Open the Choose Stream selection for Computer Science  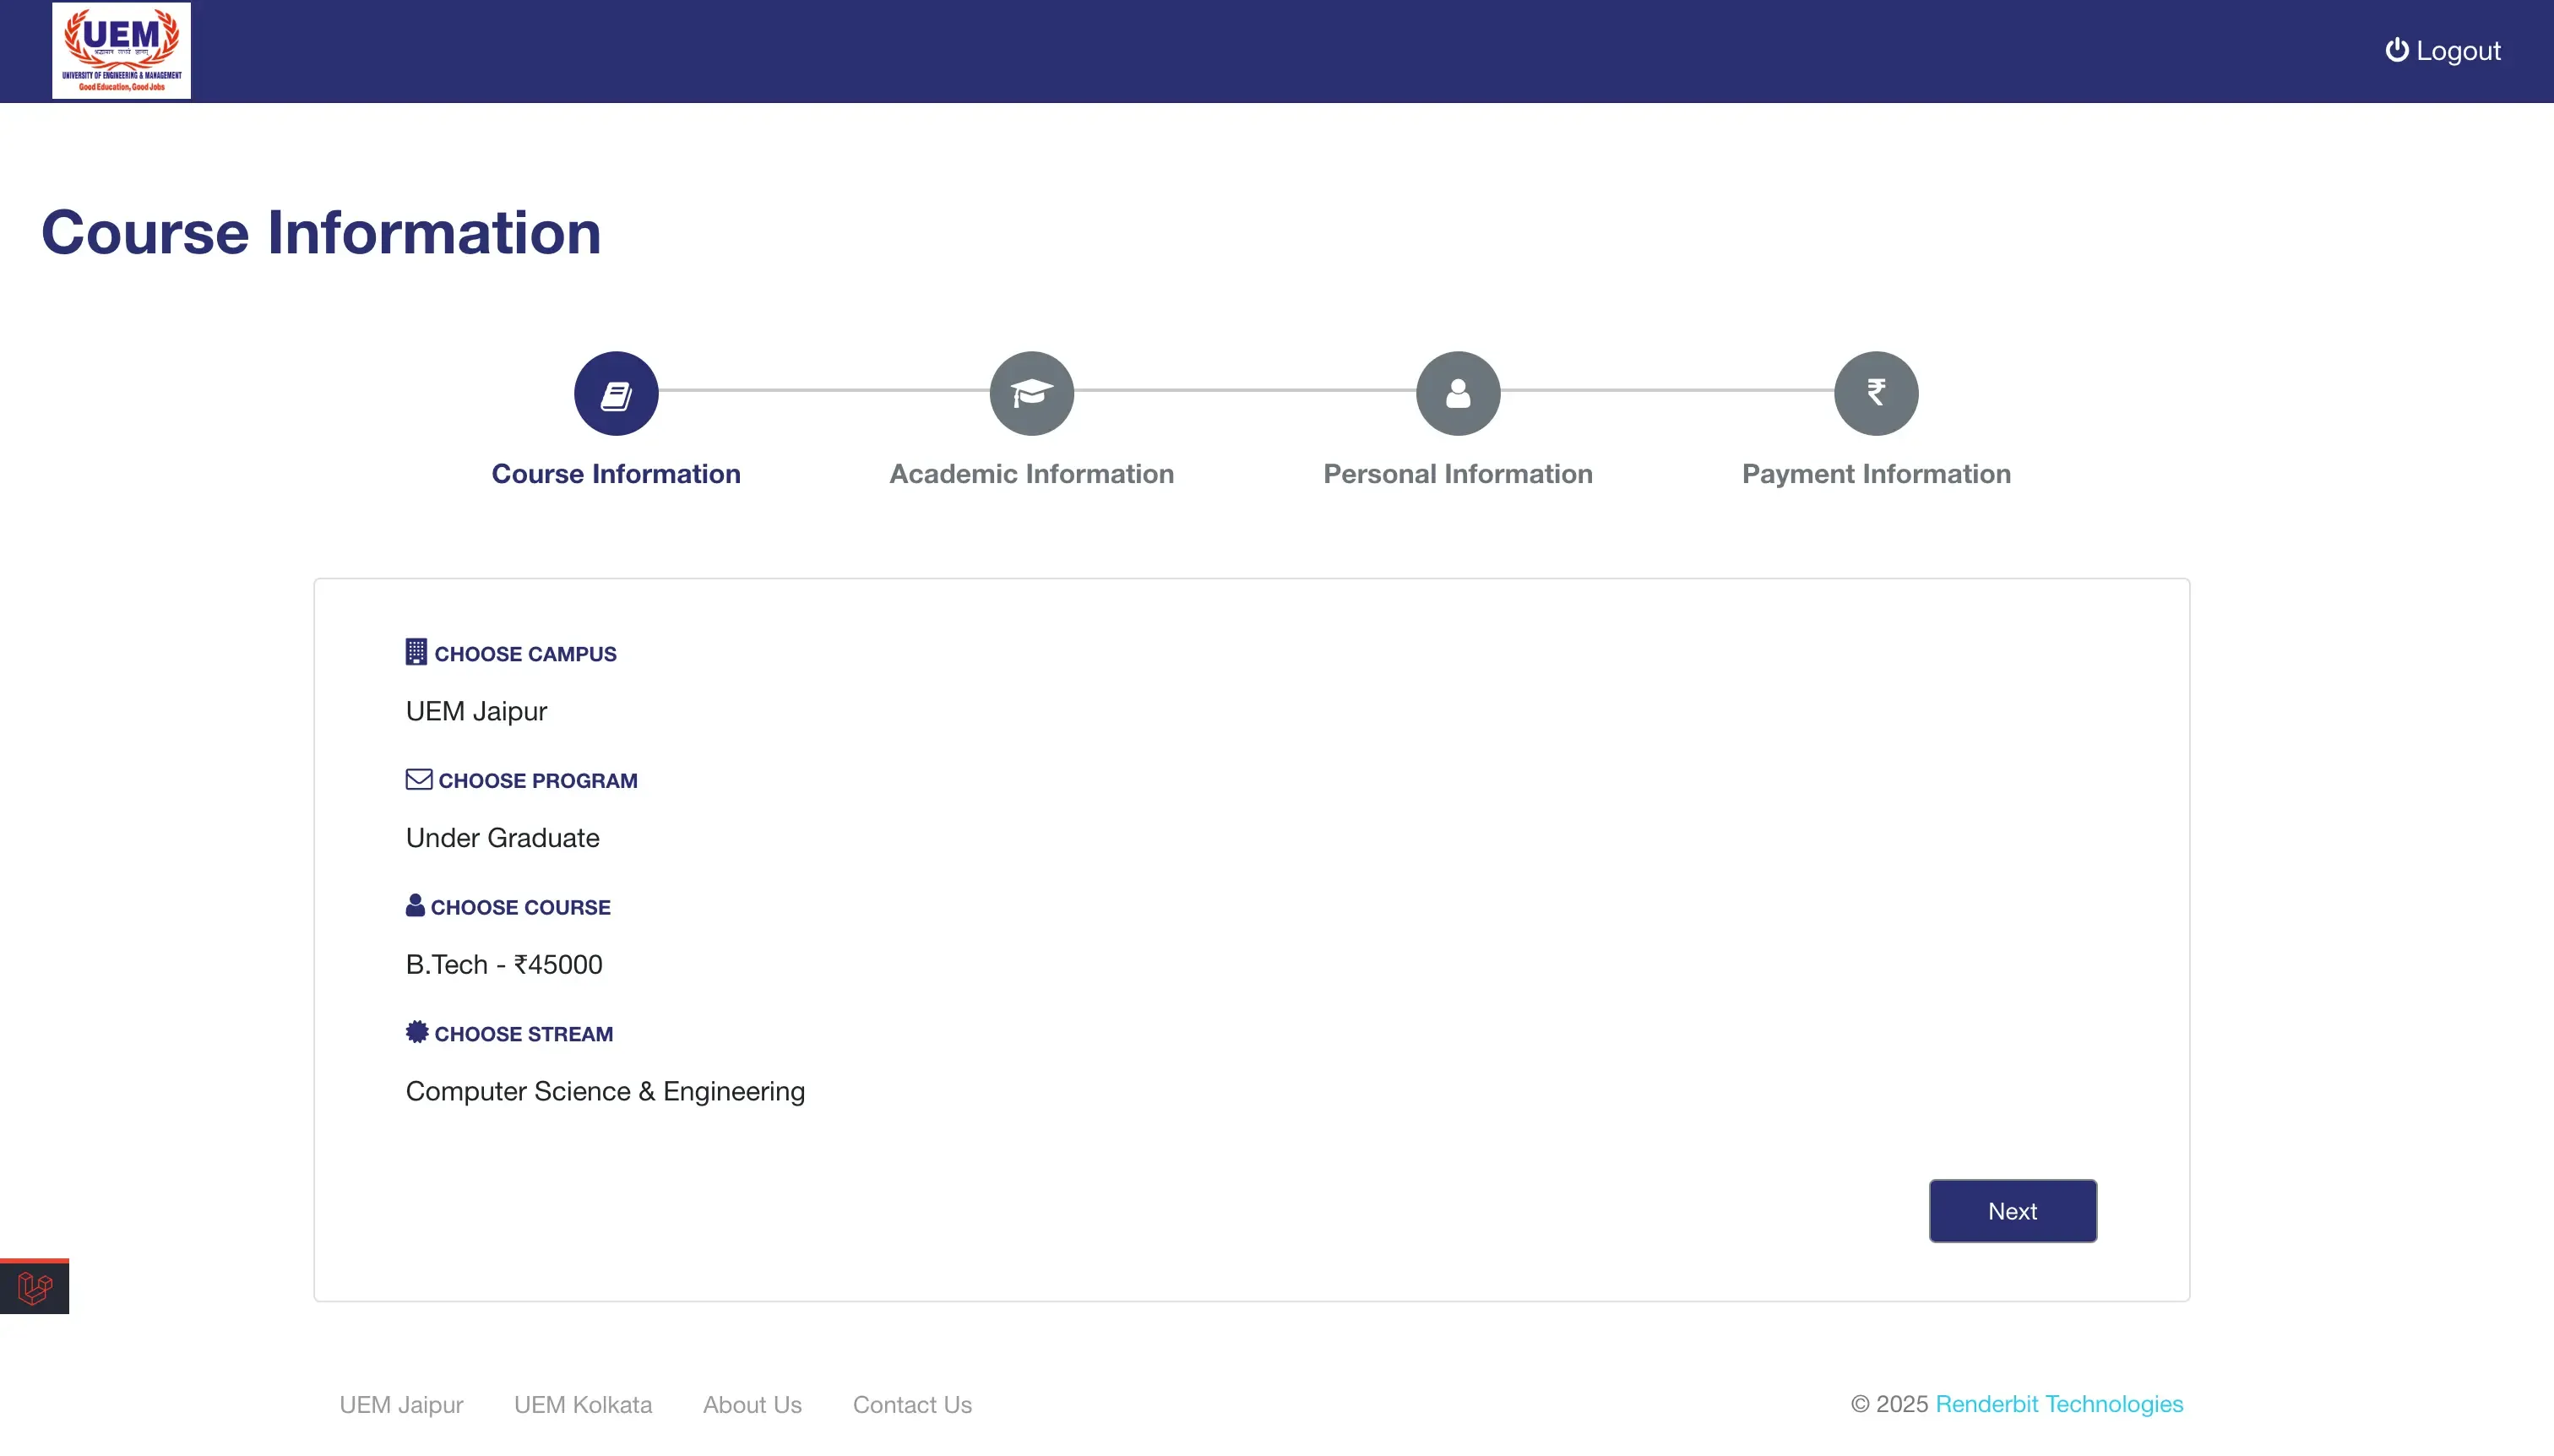[x=605, y=1091]
